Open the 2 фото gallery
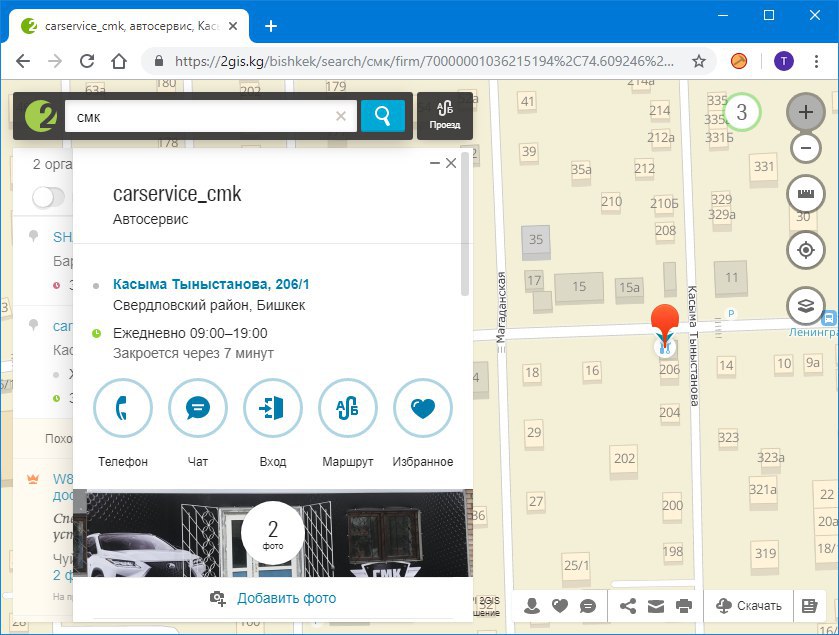The image size is (839, 635). coord(273,533)
